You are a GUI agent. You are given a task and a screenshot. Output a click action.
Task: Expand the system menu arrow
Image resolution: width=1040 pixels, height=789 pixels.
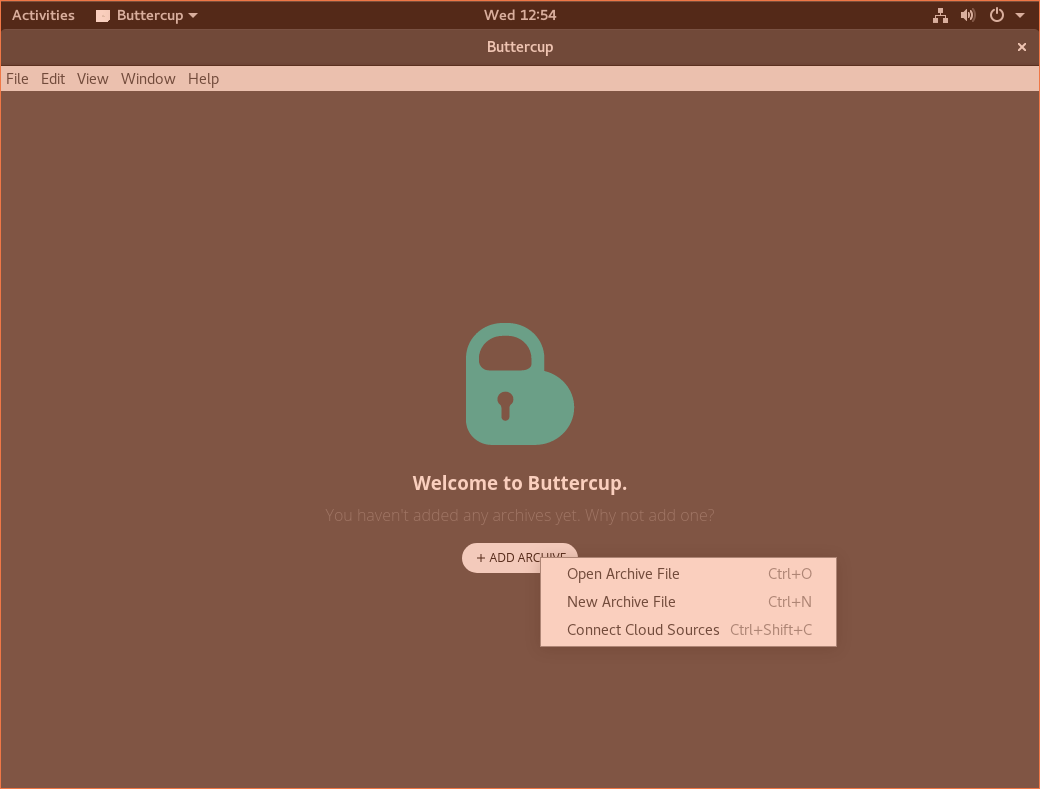(1020, 15)
